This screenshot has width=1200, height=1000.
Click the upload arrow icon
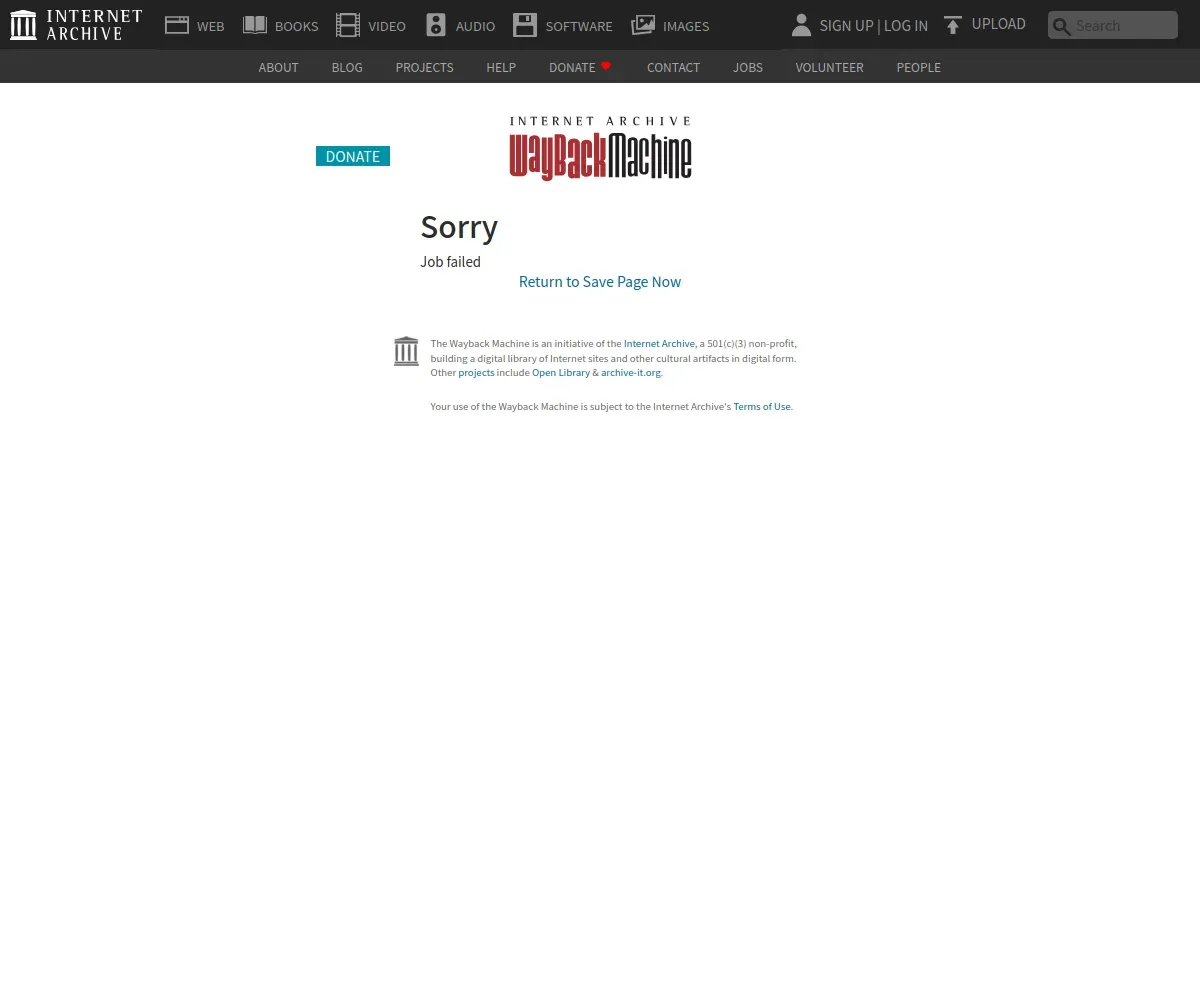tap(953, 25)
